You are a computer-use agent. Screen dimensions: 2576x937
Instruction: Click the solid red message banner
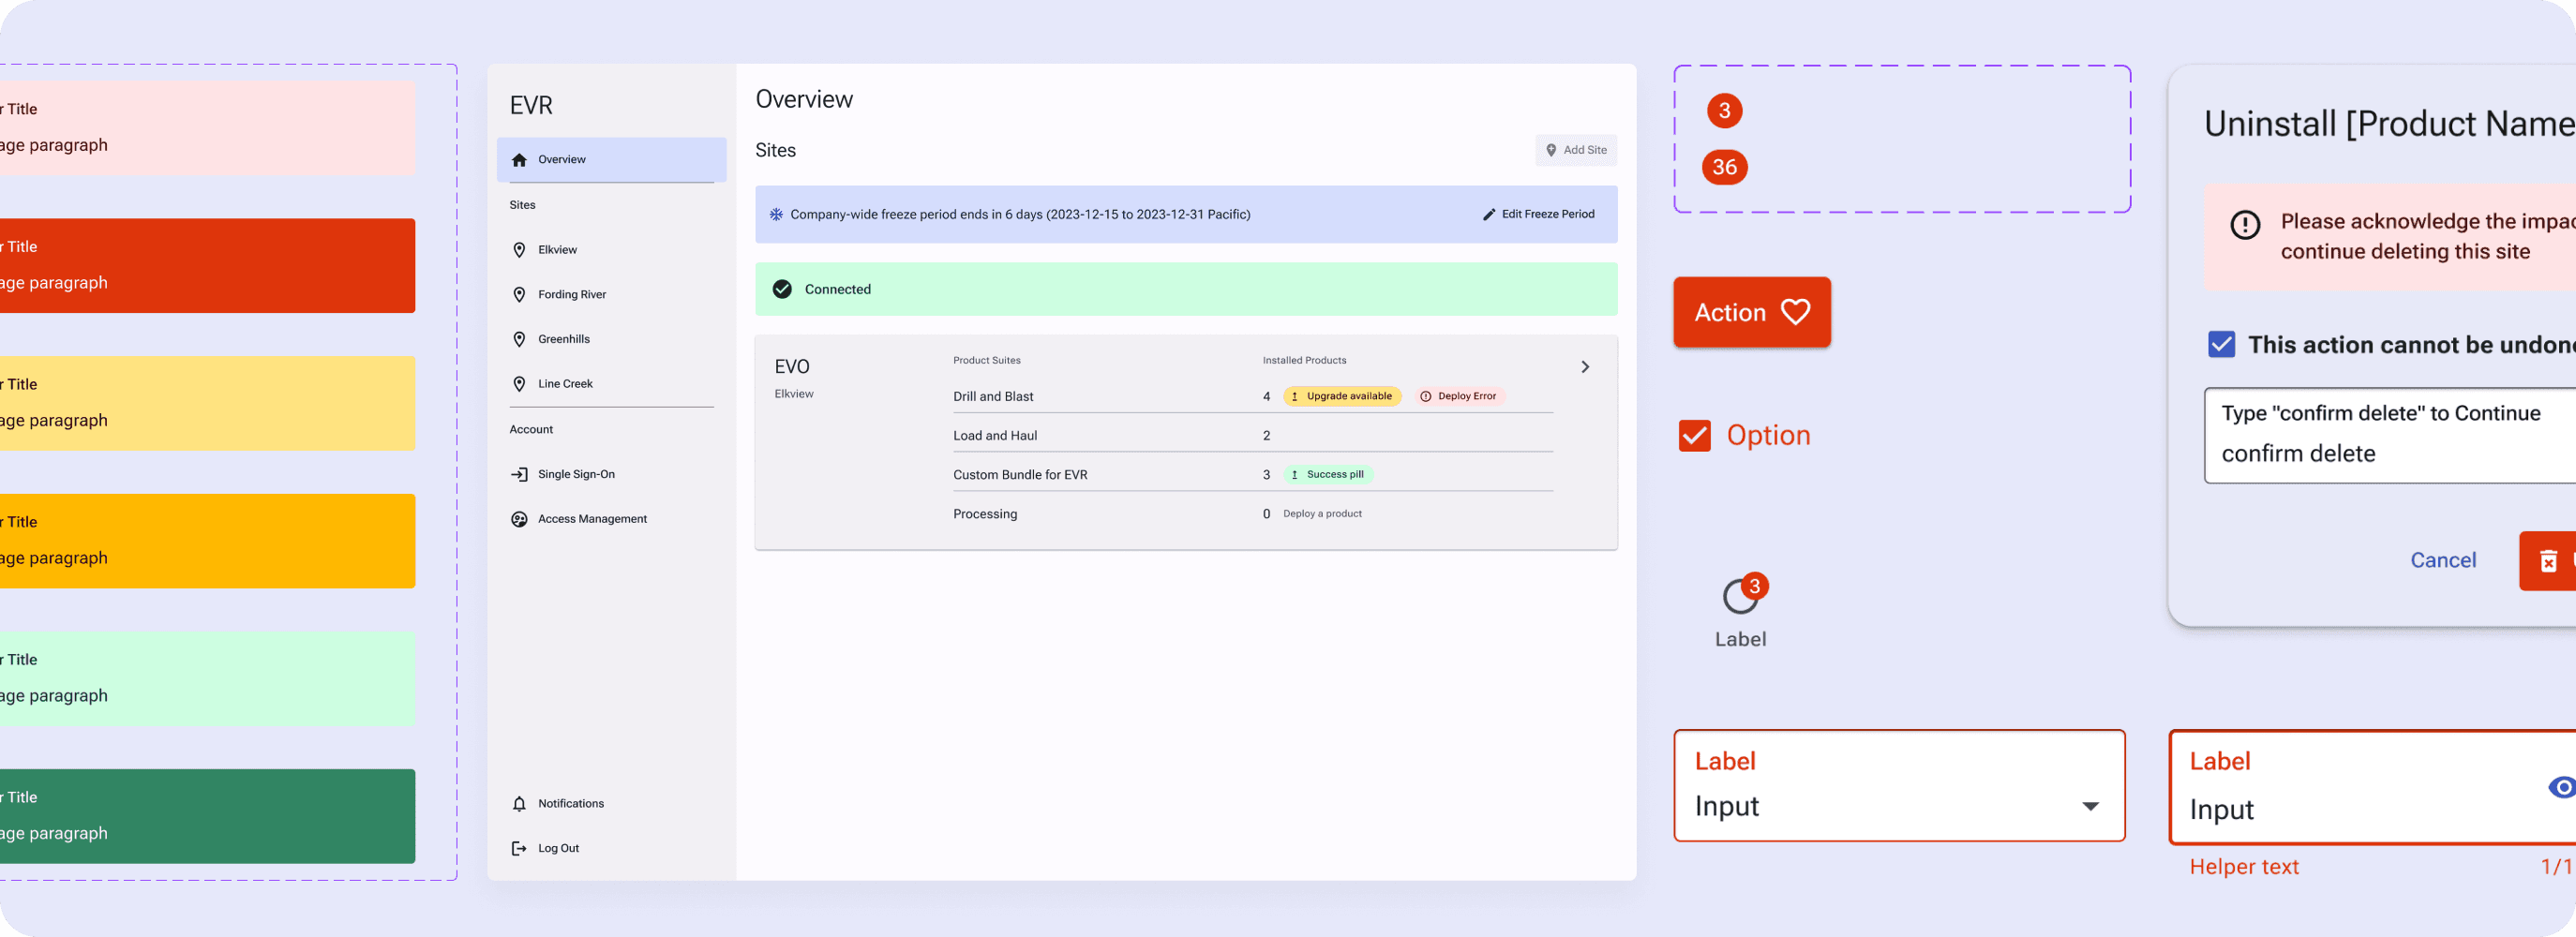(x=207, y=265)
